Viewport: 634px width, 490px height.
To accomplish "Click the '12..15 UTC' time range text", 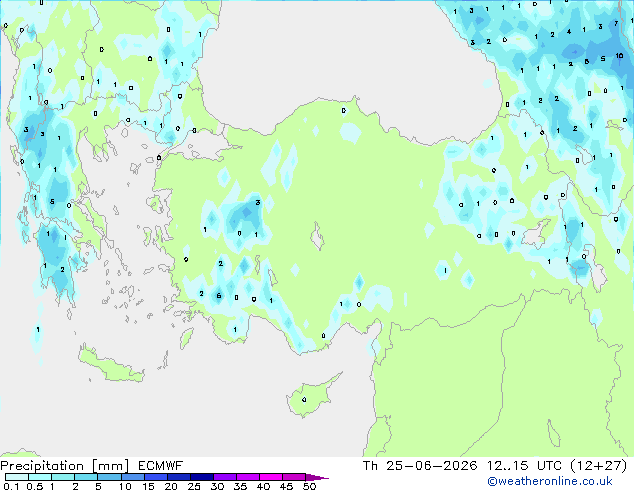I will click(x=524, y=466).
